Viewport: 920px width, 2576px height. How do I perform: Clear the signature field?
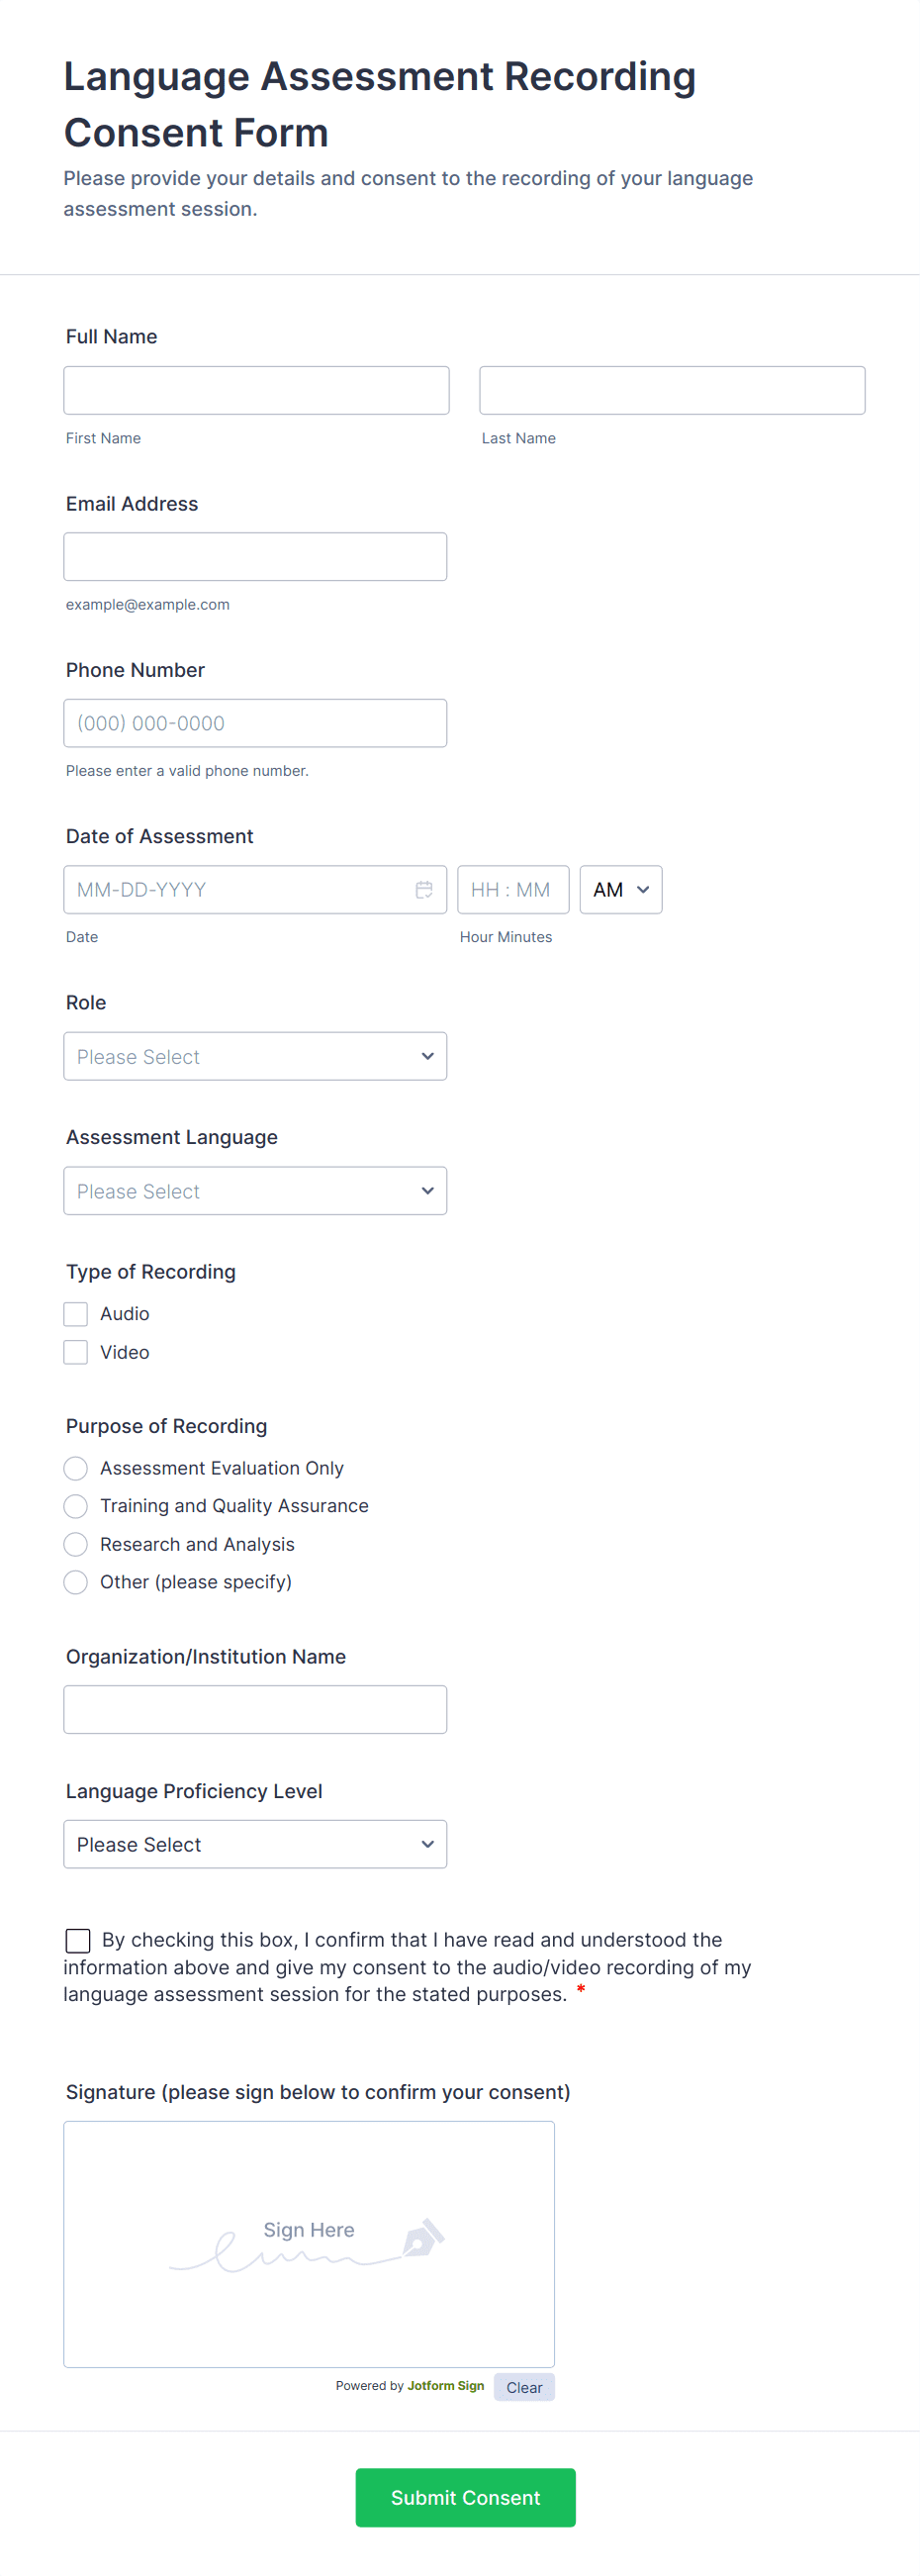(x=524, y=2387)
